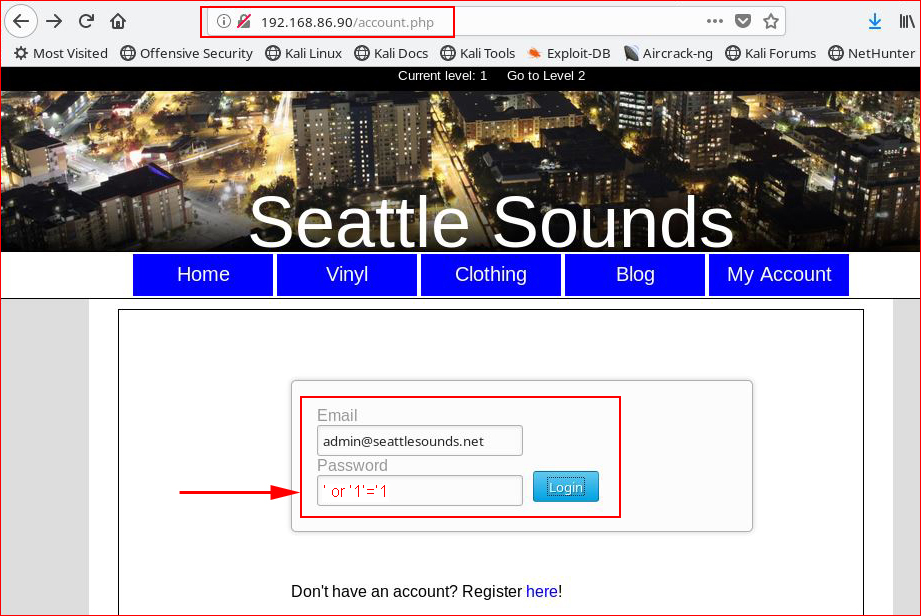Viewport: 921px width, 616px height.
Task: Go to the browser home page
Action: [x=118, y=22]
